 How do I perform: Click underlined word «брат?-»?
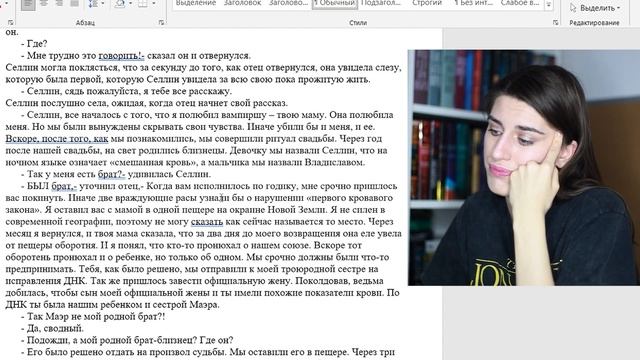pos(111,174)
